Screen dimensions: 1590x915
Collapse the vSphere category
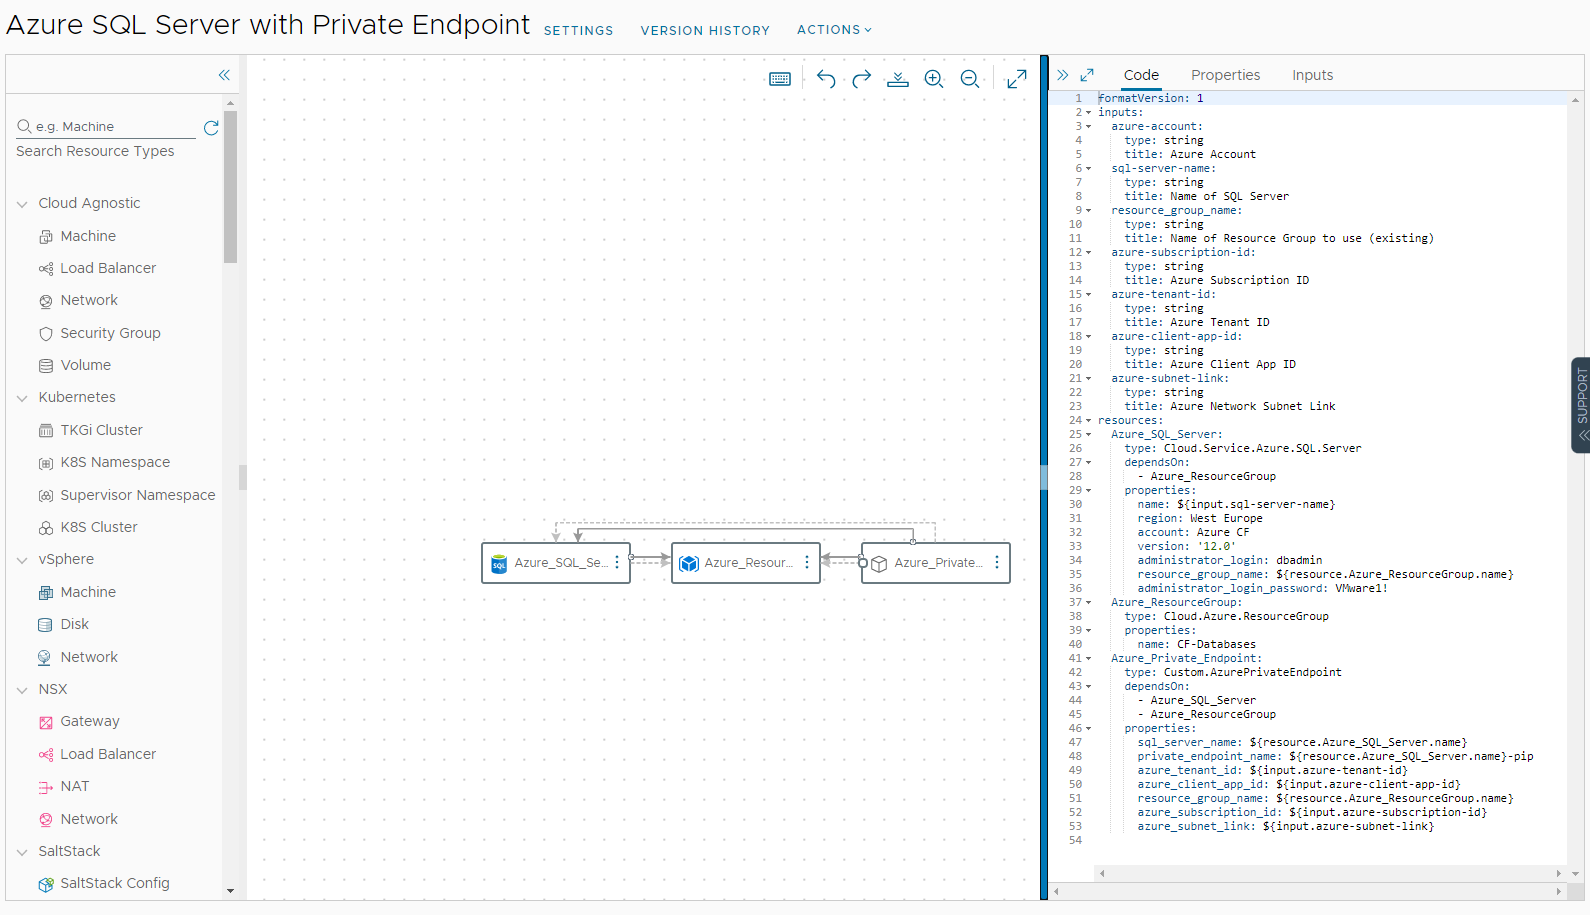pyautogui.click(x=22, y=560)
